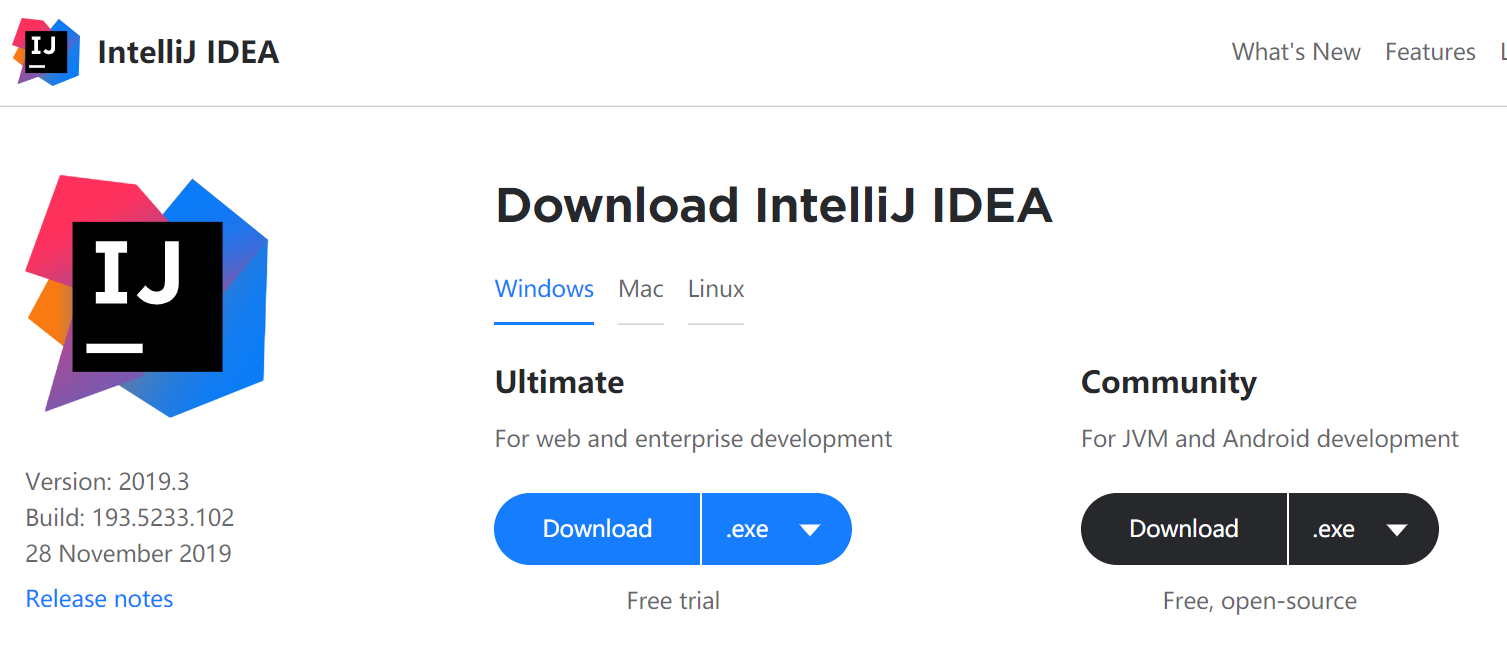Open the Release notes link
Image resolution: width=1507 pixels, height=670 pixels.
tap(99, 599)
